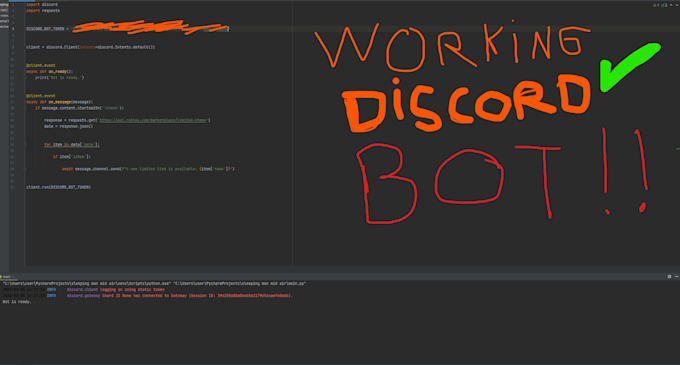Viewport: 680px width, 365px height.
Task: Open the Run panel settings gear
Action: 669,277
